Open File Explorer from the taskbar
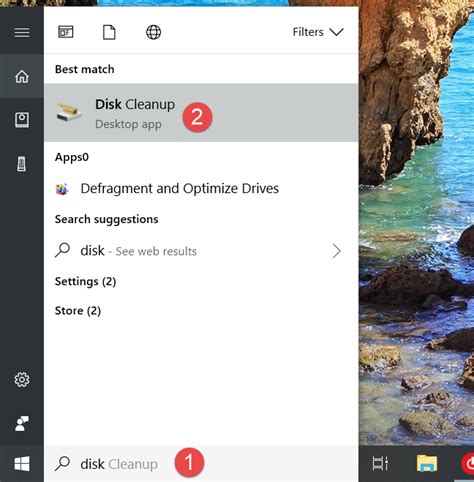Screen dimensions: 474x482 coord(427,463)
